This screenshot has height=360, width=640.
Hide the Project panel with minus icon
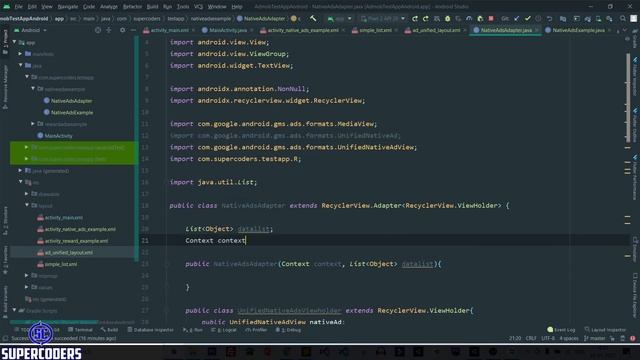[133, 30]
